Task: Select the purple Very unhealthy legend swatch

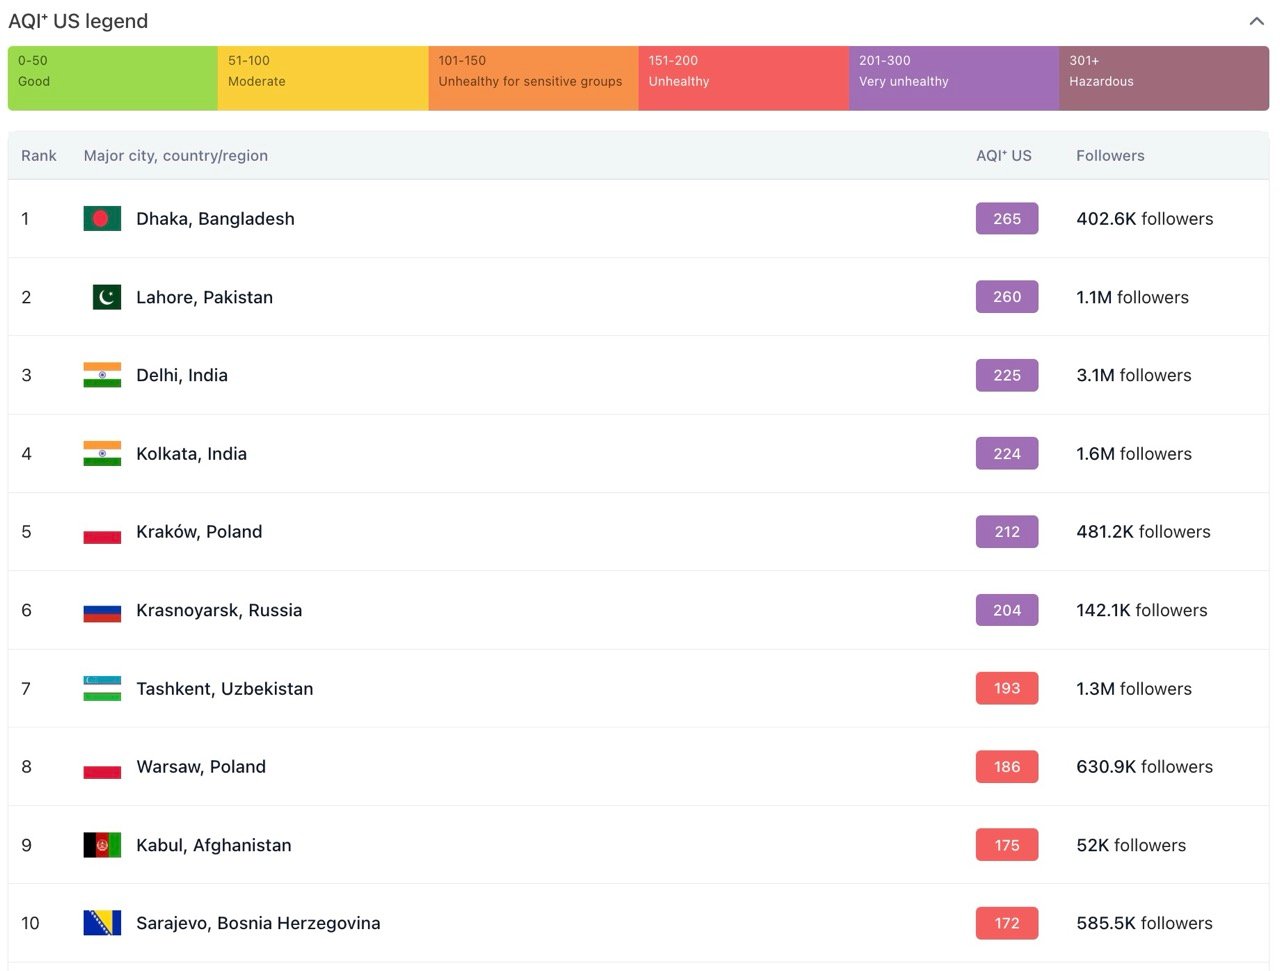Action: pyautogui.click(x=953, y=78)
